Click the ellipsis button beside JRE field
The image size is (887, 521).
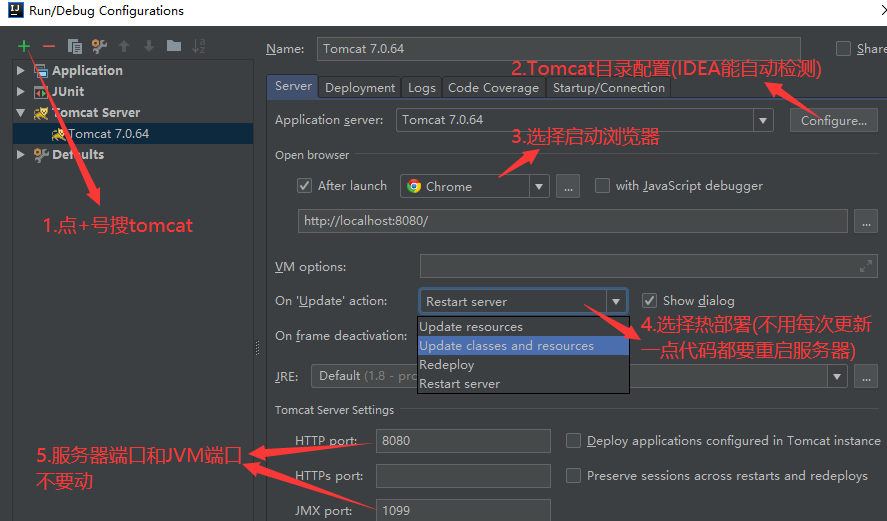point(866,376)
